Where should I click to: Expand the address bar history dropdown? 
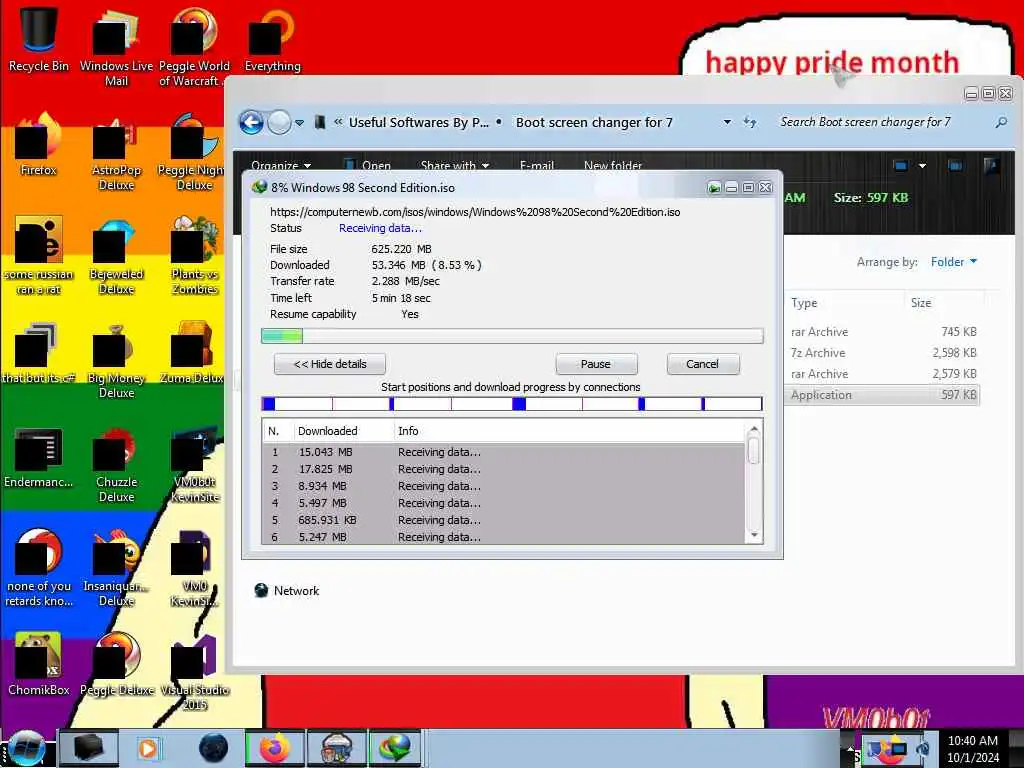click(x=727, y=122)
